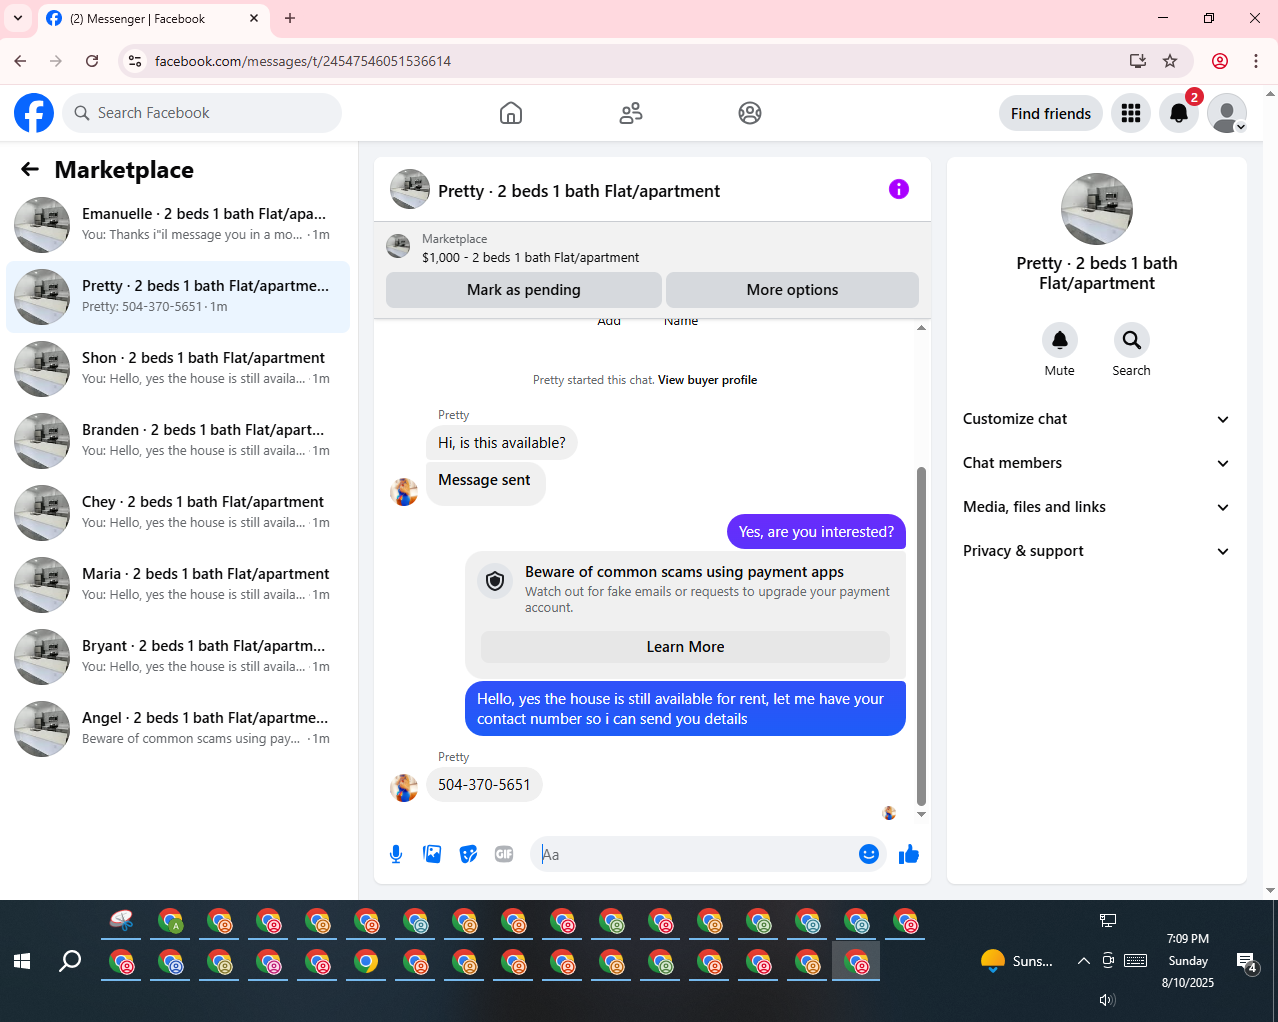Open View buyer profile link
The height and width of the screenshot is (1022, 1278).
[707, 380]
